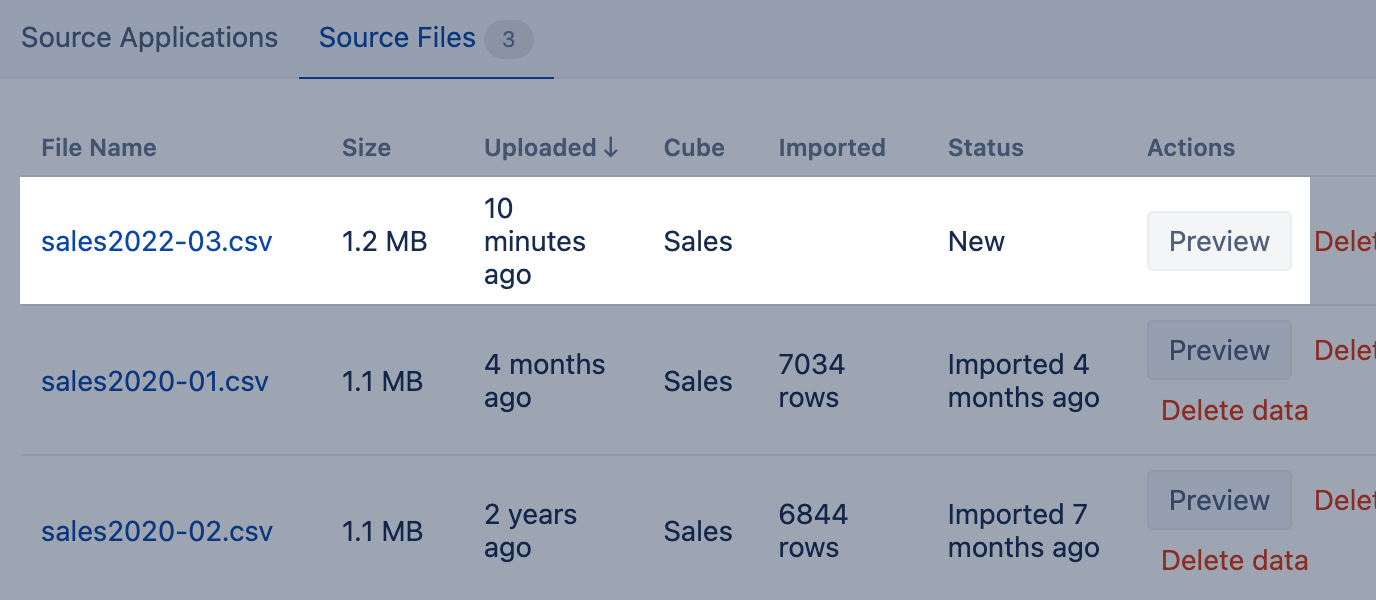Screen dimensions: 1376x600
Task: Click the Sales cube label in first row
Action: click(x=697, y=241)
